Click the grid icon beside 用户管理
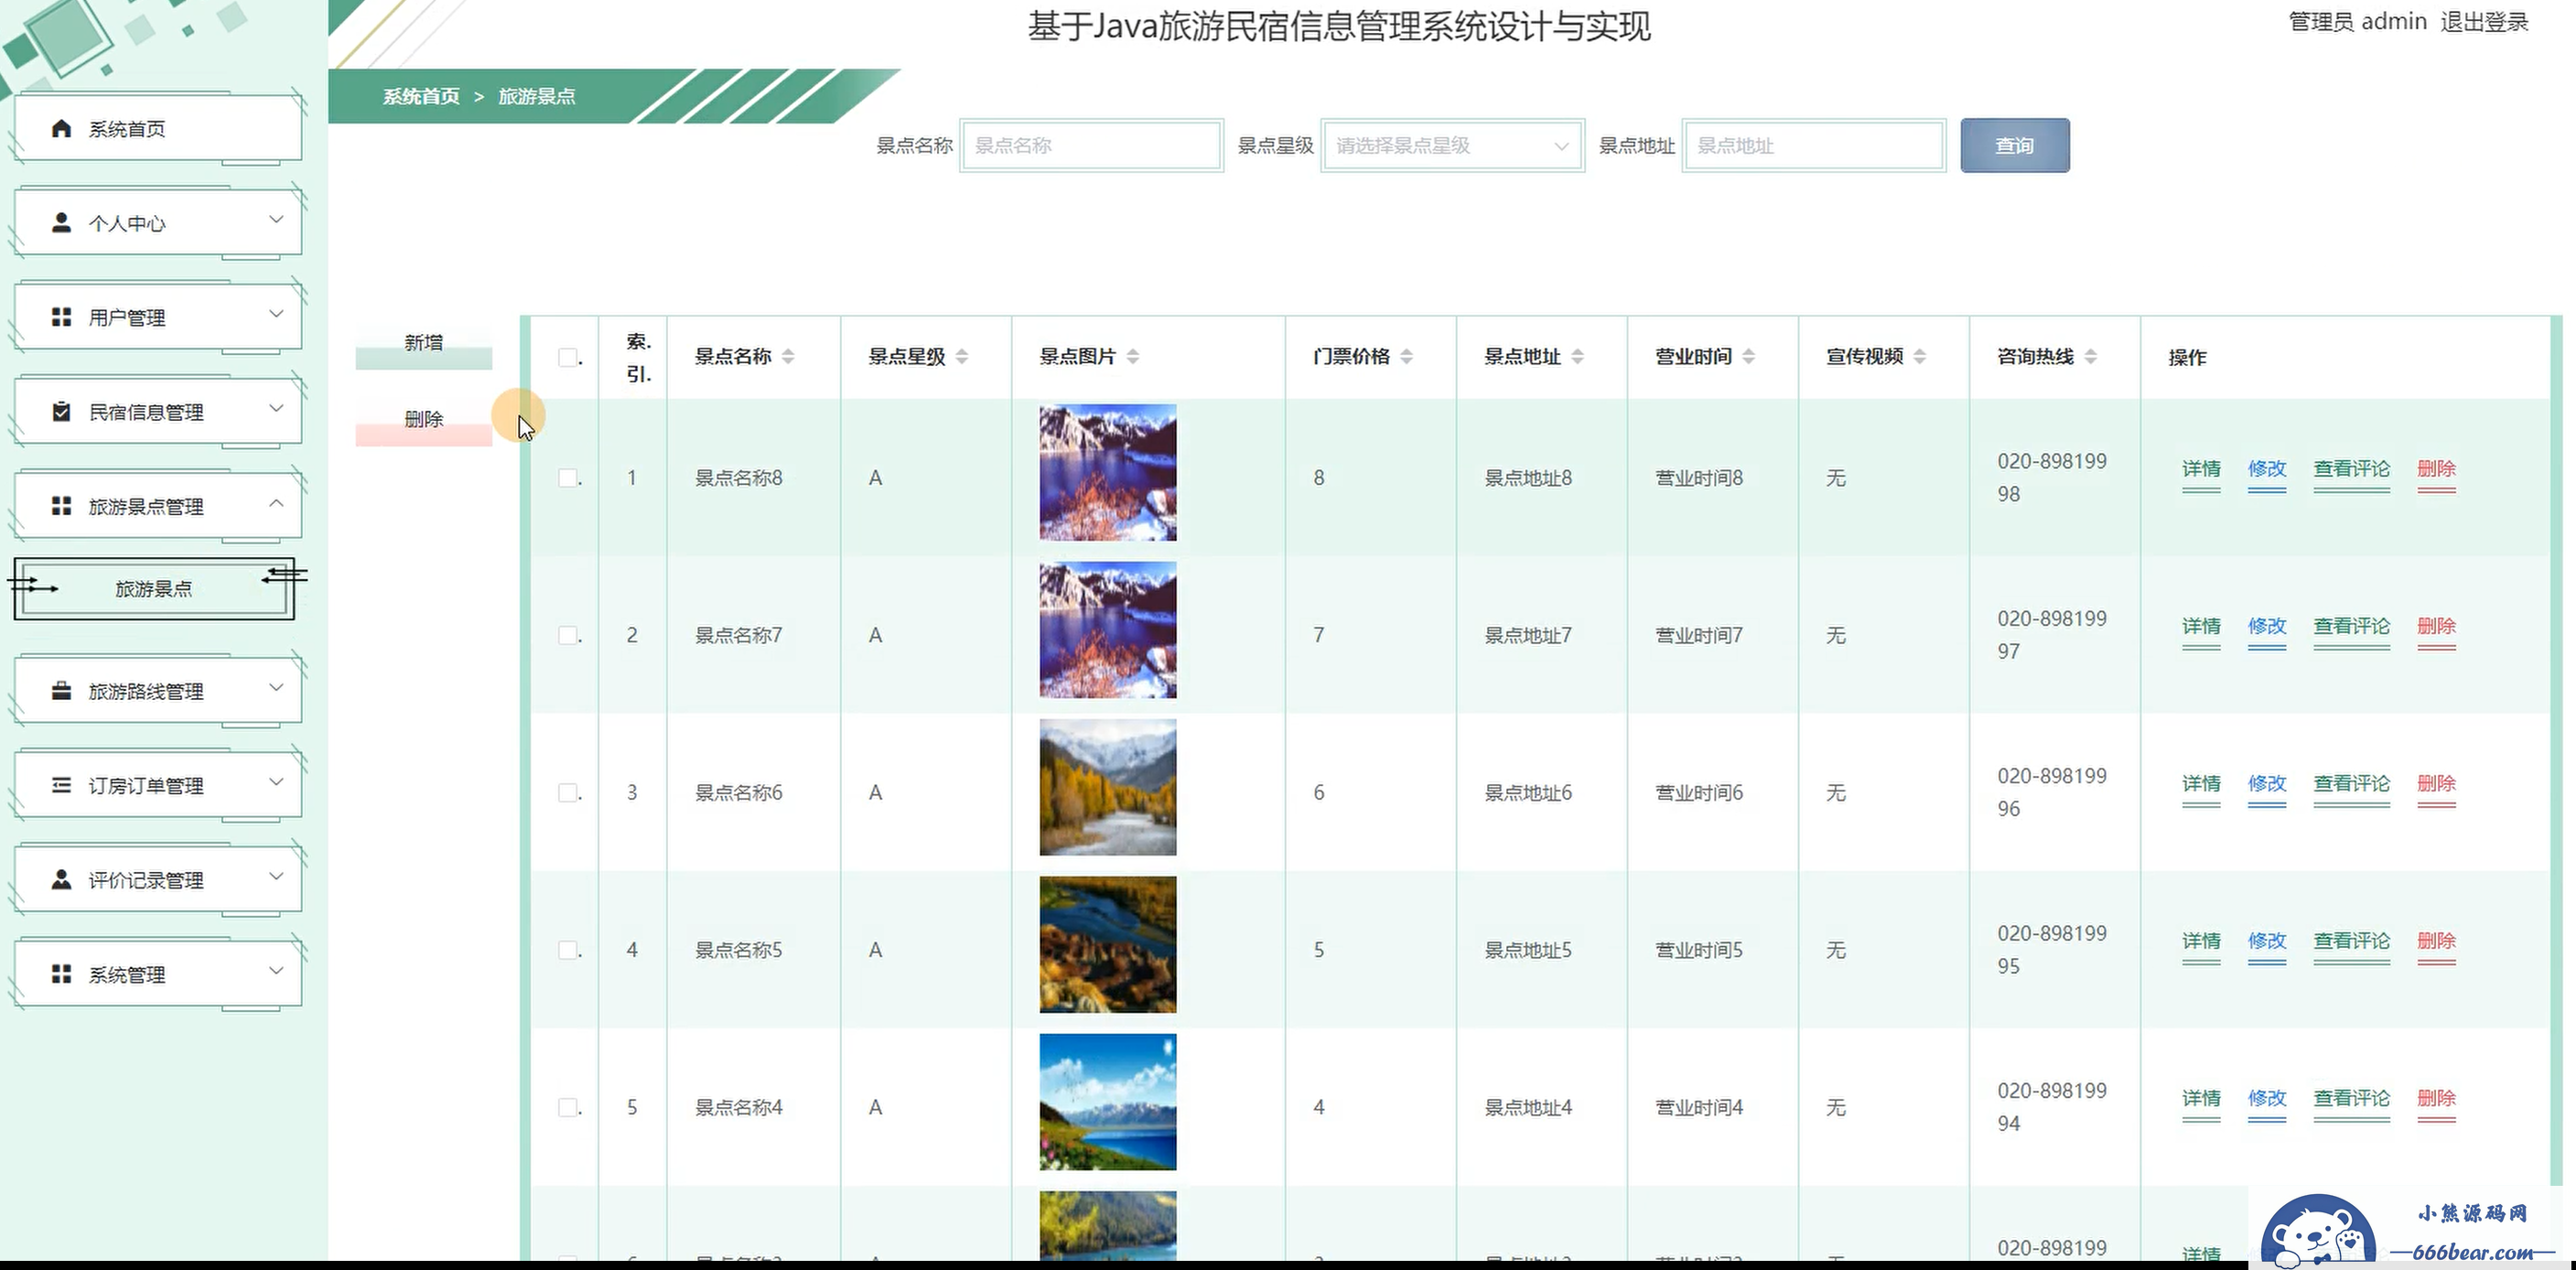The width and height of the screenshot is (2576, 1270). point(61,317)
